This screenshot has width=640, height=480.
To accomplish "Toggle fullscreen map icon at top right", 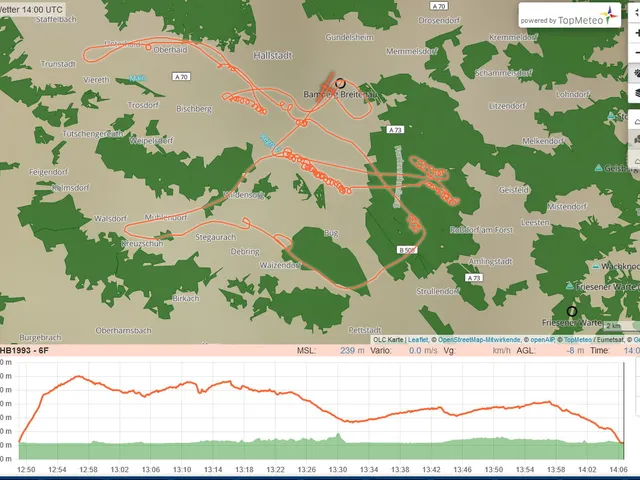I will pos(636,11).
